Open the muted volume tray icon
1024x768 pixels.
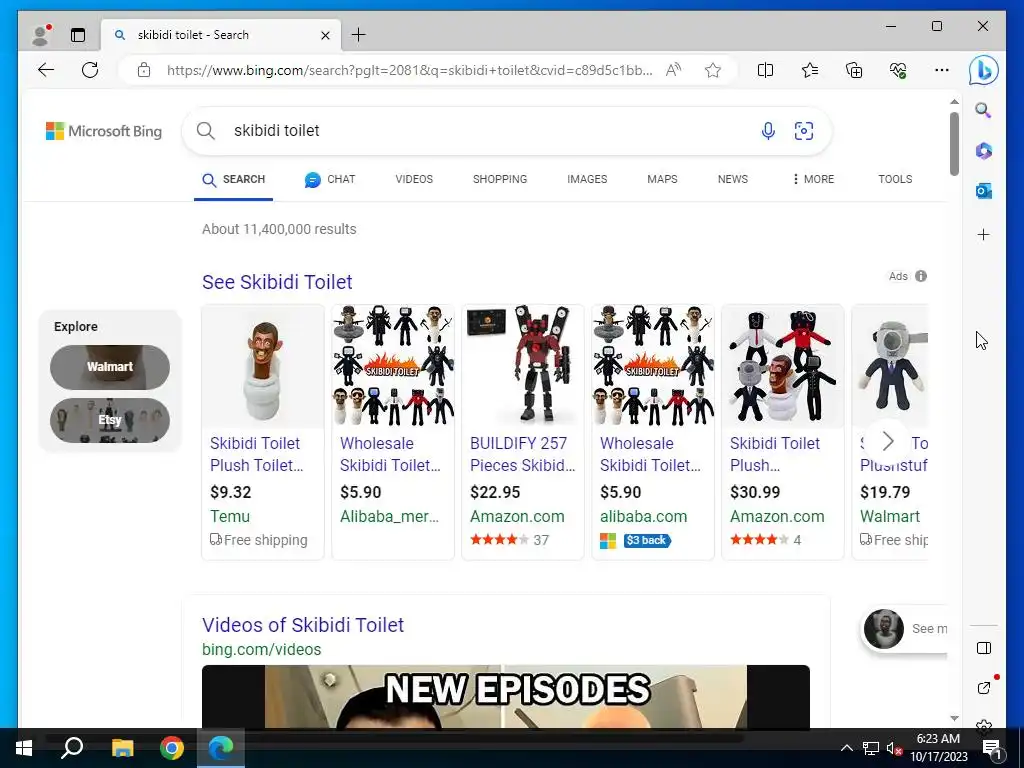(x=894, y=748)
